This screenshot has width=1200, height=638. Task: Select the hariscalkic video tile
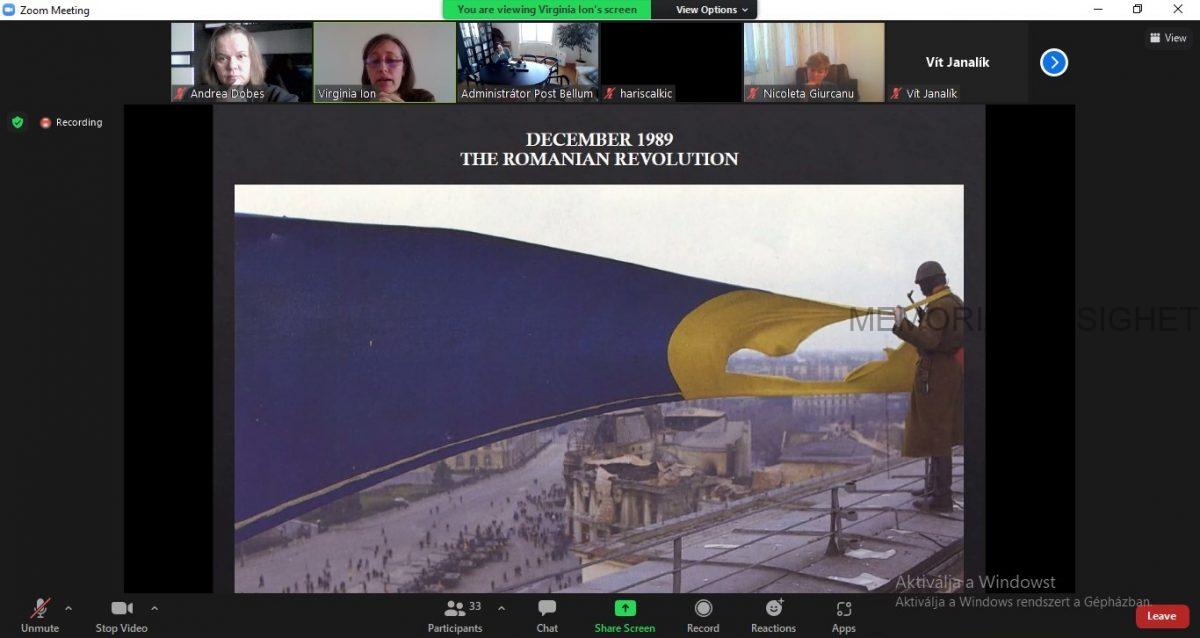pyautogui.click(x=671, y=62)
